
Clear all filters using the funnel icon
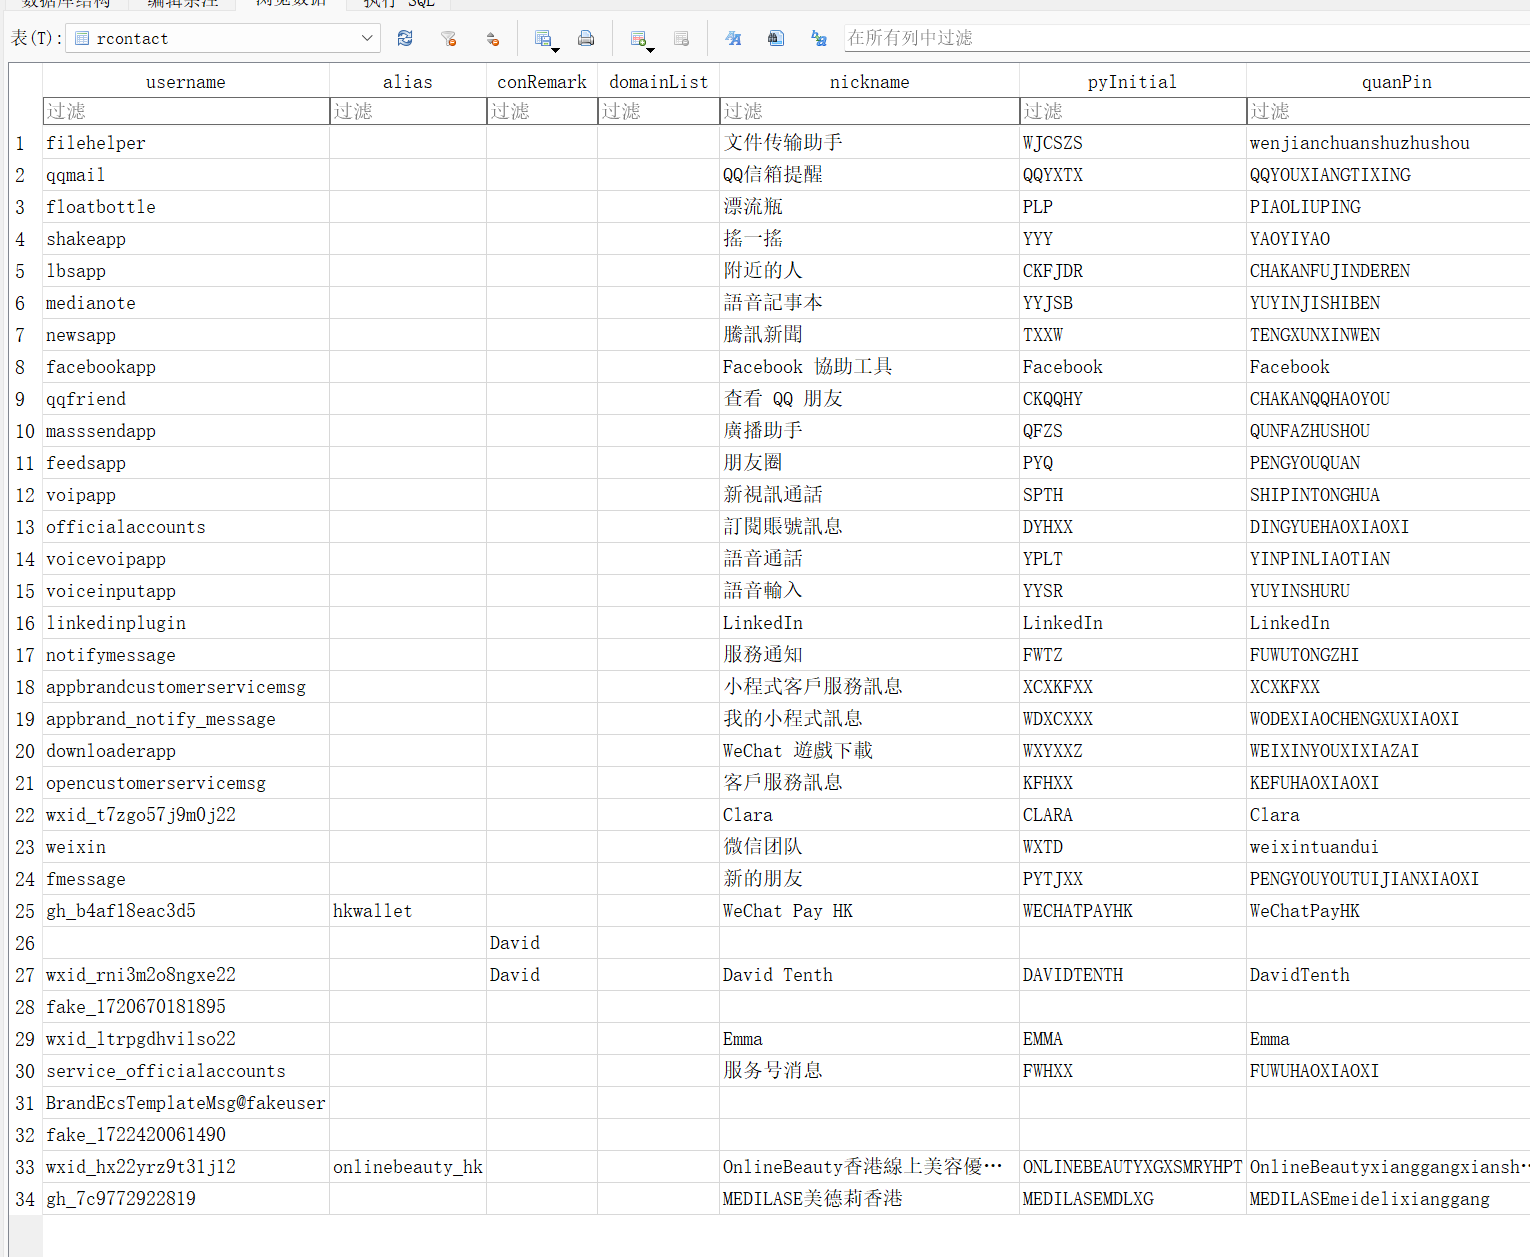[x=449, y=39]
